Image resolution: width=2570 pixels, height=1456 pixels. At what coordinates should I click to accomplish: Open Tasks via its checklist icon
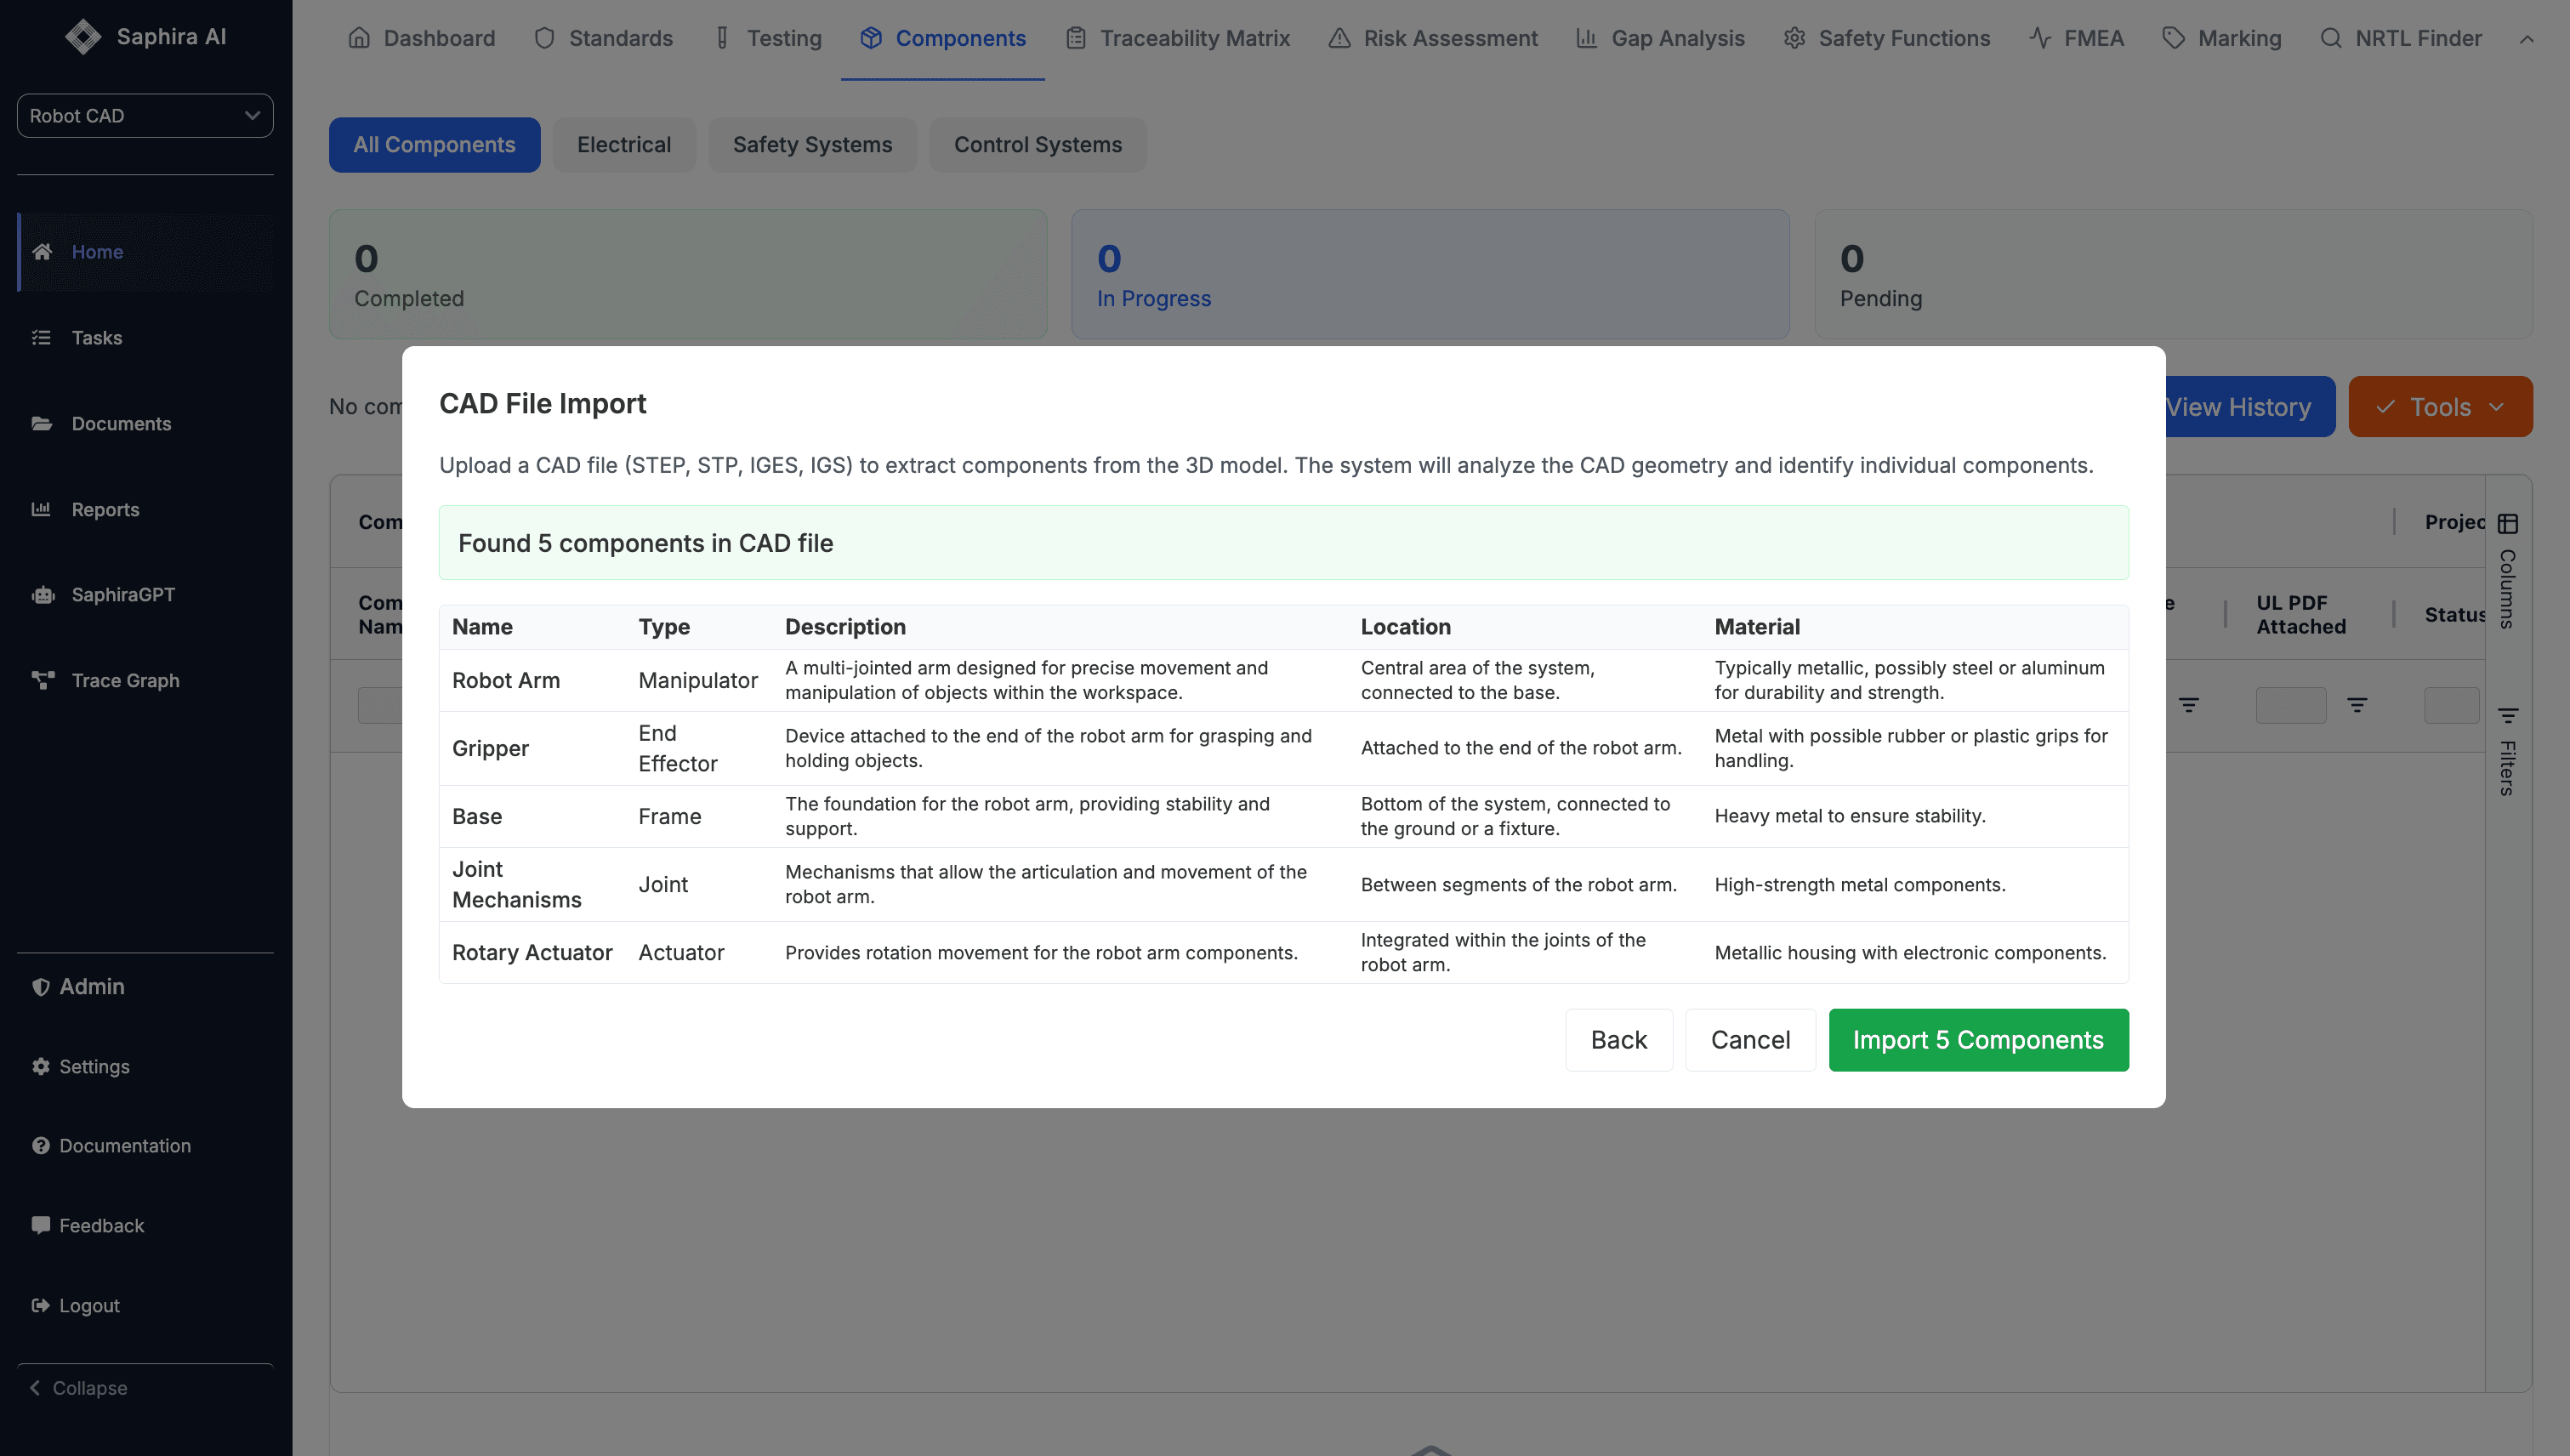42,338
